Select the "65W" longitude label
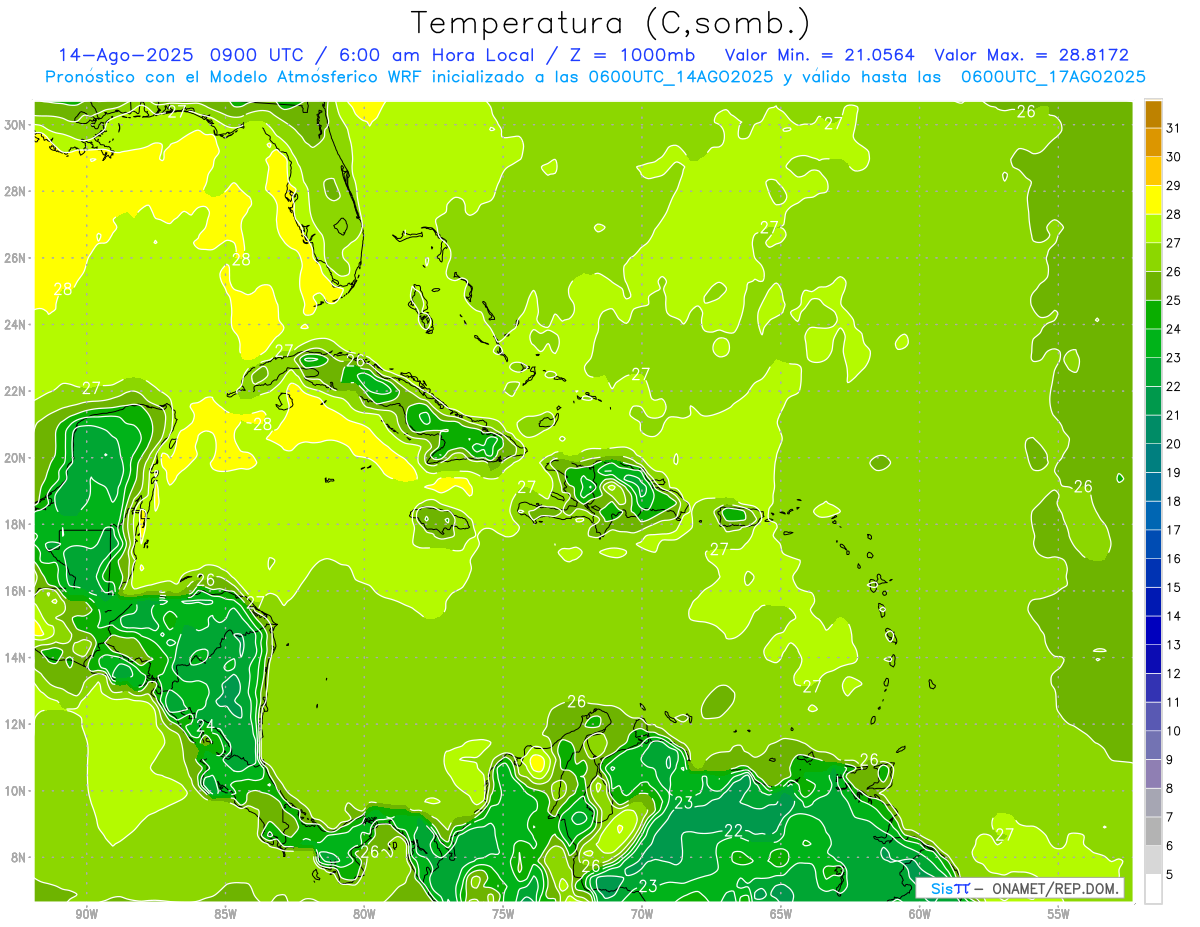 [781, 914]
